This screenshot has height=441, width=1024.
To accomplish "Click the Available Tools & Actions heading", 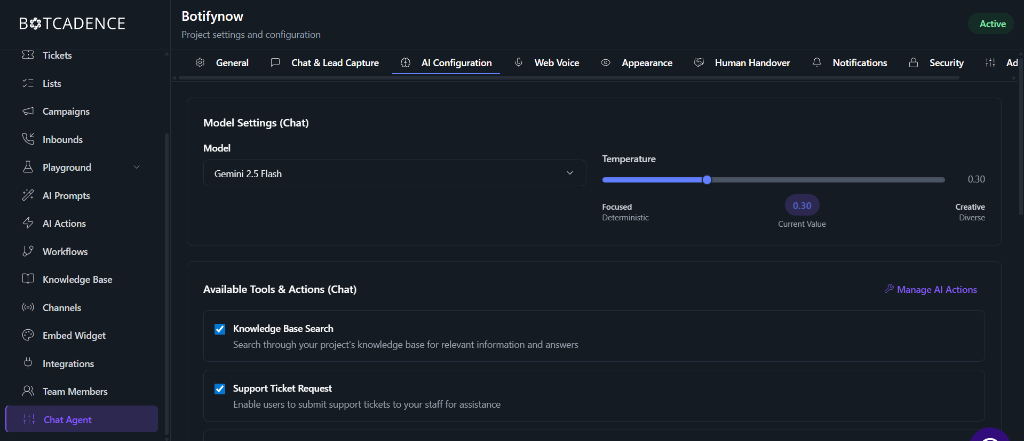I will point(280,289).
